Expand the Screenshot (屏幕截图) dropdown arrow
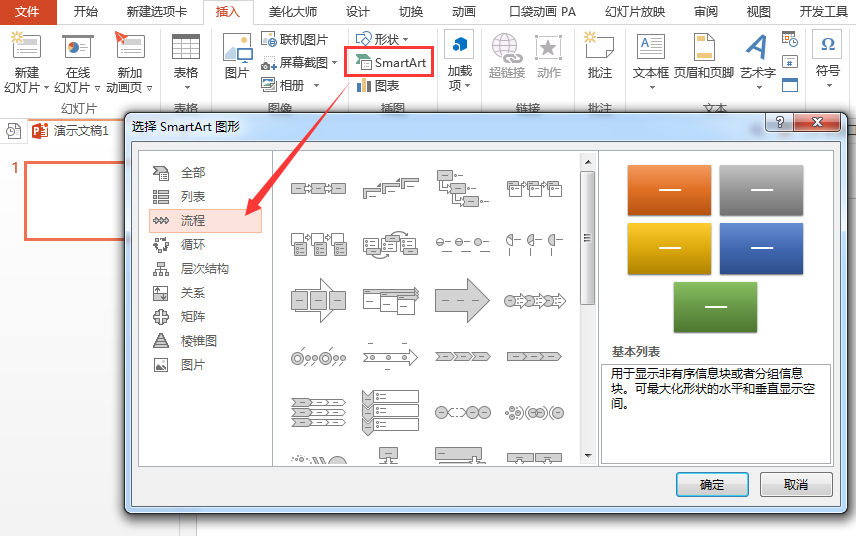Viewport: 856px width, 536px height. [x=334, y=63]
